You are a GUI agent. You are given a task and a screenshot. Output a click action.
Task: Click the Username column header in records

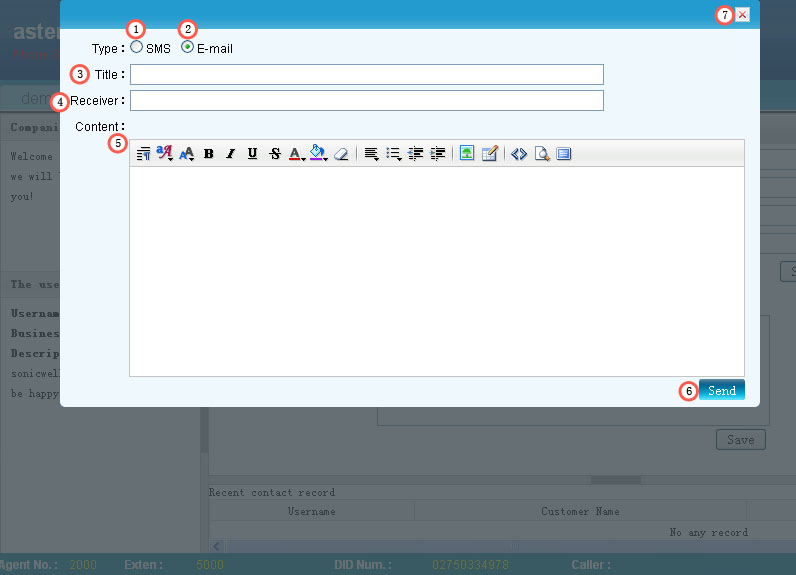click(x=312, y=512)
